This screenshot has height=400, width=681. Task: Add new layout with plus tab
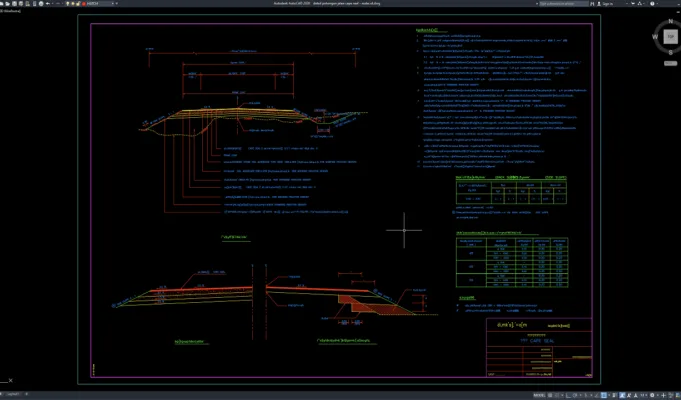pyautogui.click(x=26, y=394)
